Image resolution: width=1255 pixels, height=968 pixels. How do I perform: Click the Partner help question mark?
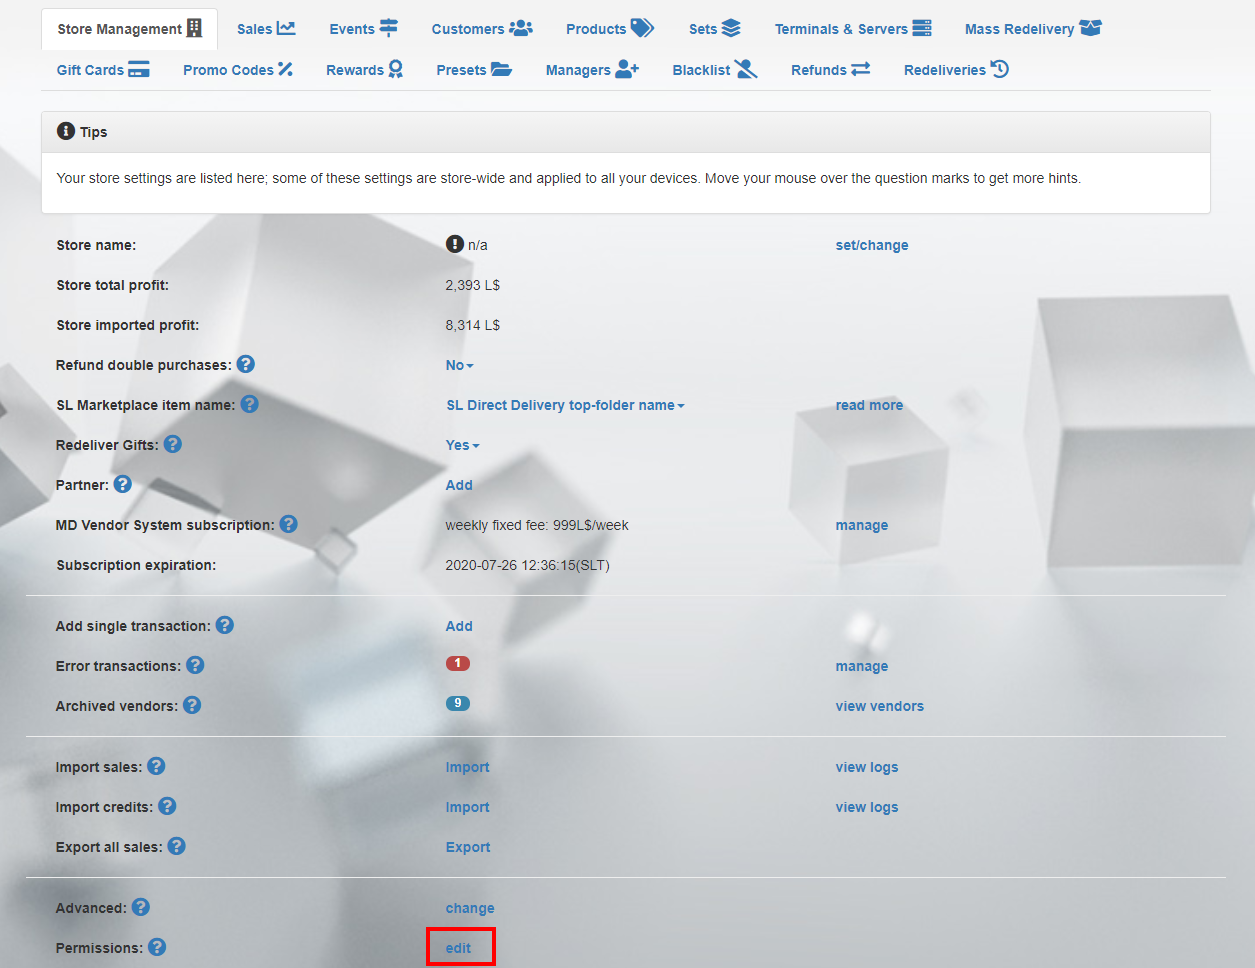coord(123,484)
